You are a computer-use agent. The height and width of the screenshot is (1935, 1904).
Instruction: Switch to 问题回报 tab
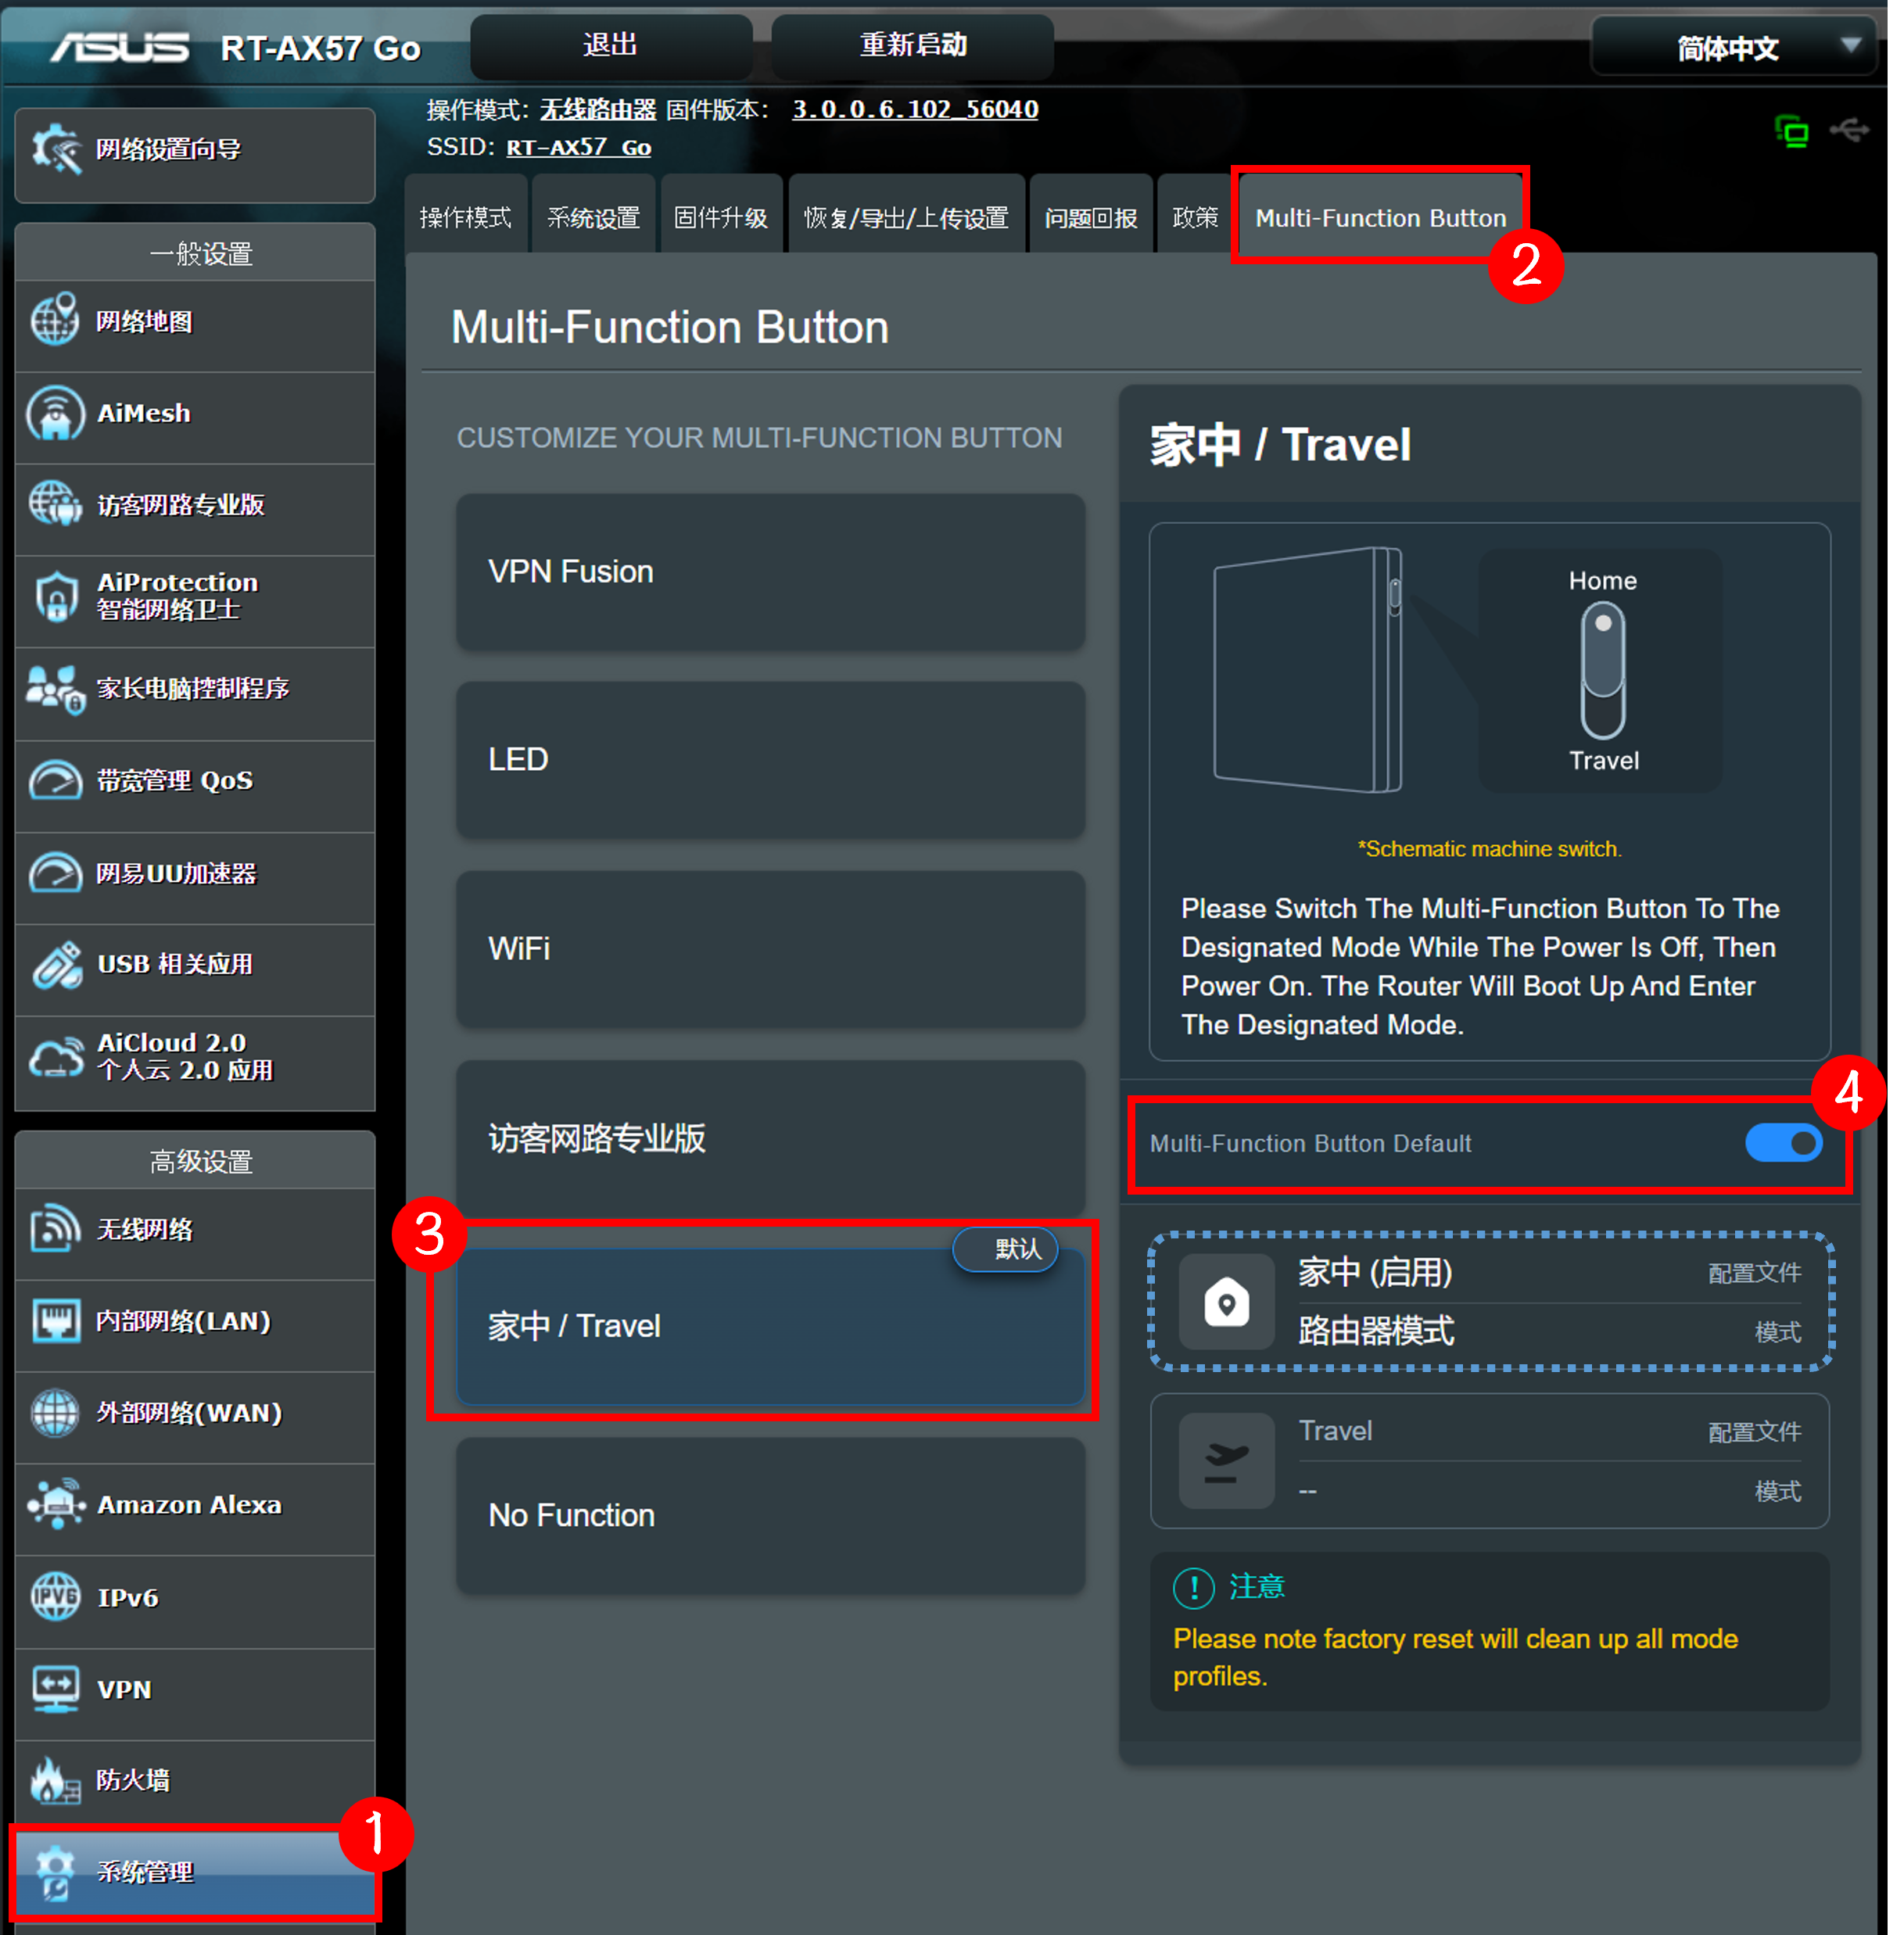tap(1090, 216)
